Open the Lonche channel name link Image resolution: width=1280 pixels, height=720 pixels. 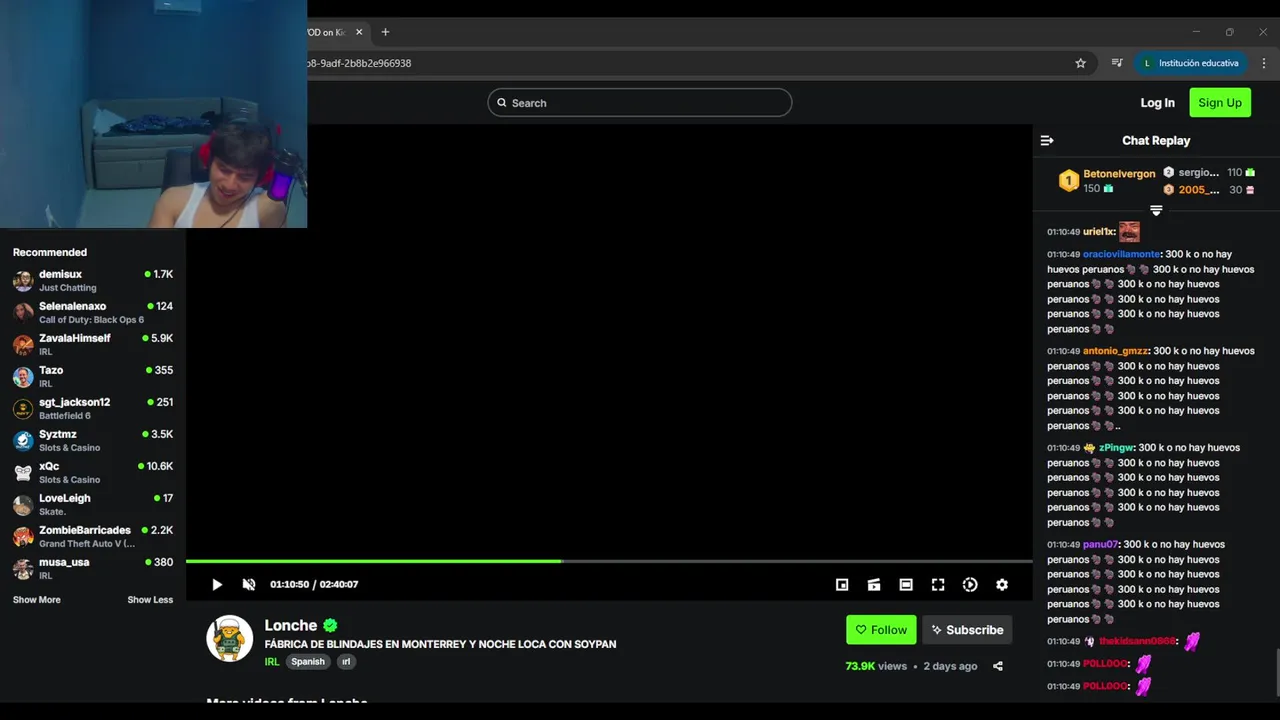(x=291, y=625)
